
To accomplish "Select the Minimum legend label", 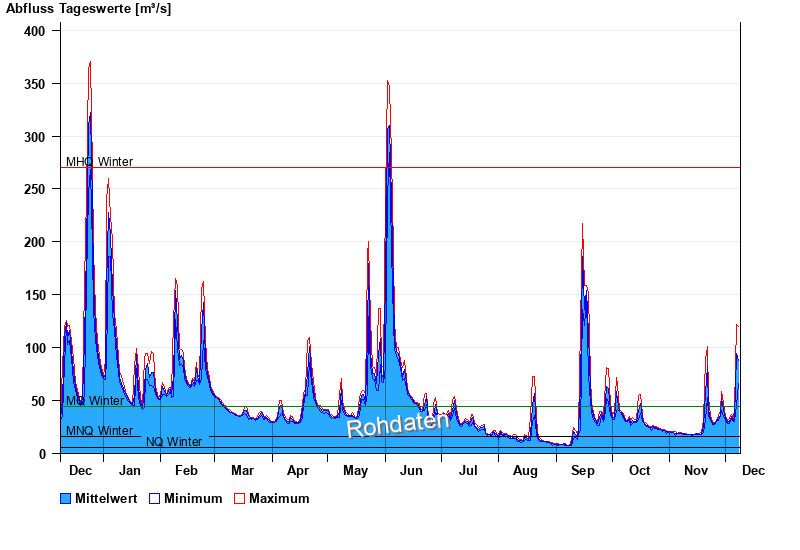I will point(193,498).
